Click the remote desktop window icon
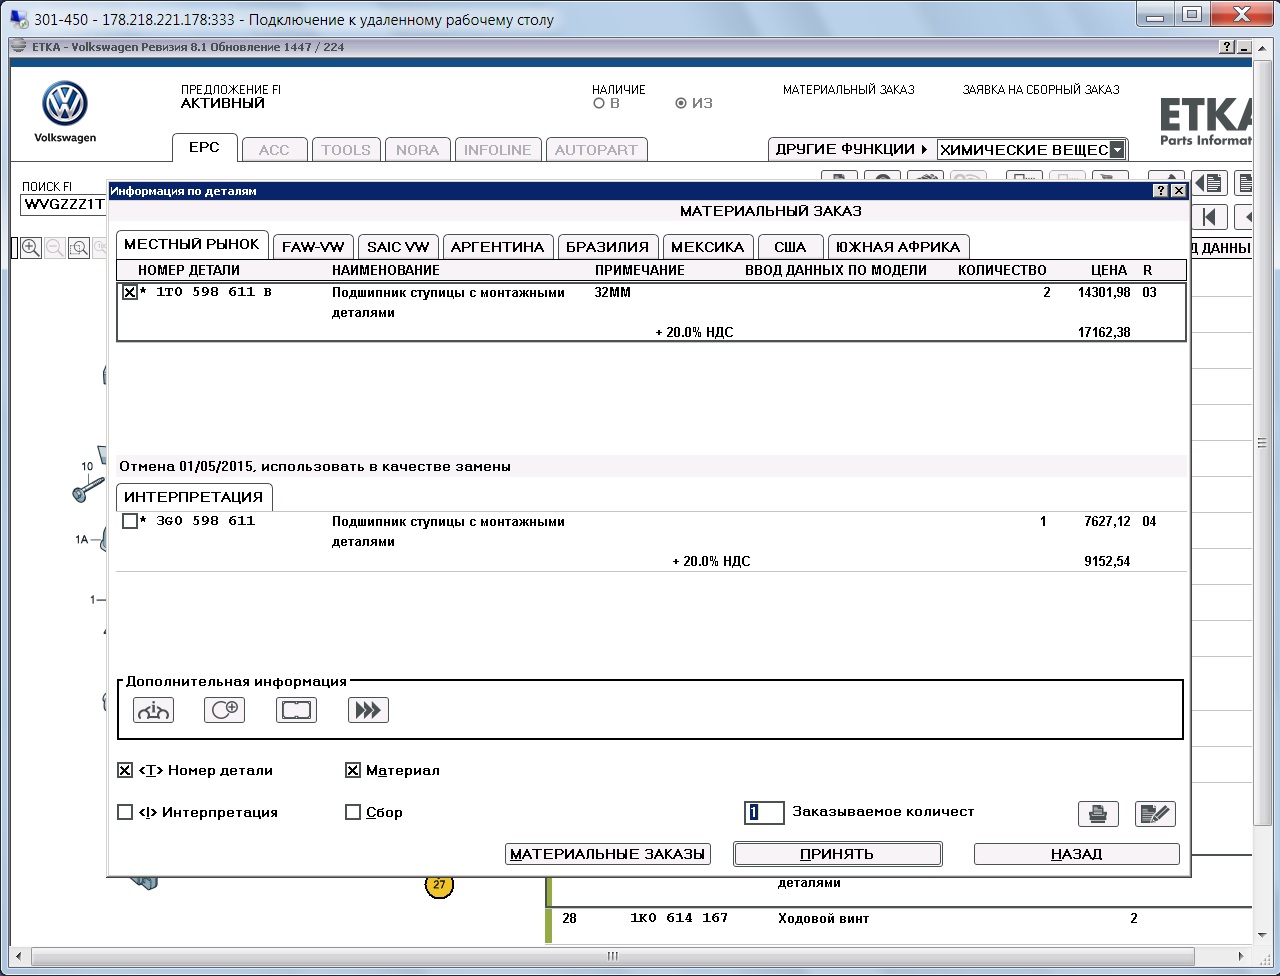1280x976 pixels. [19, 18]
